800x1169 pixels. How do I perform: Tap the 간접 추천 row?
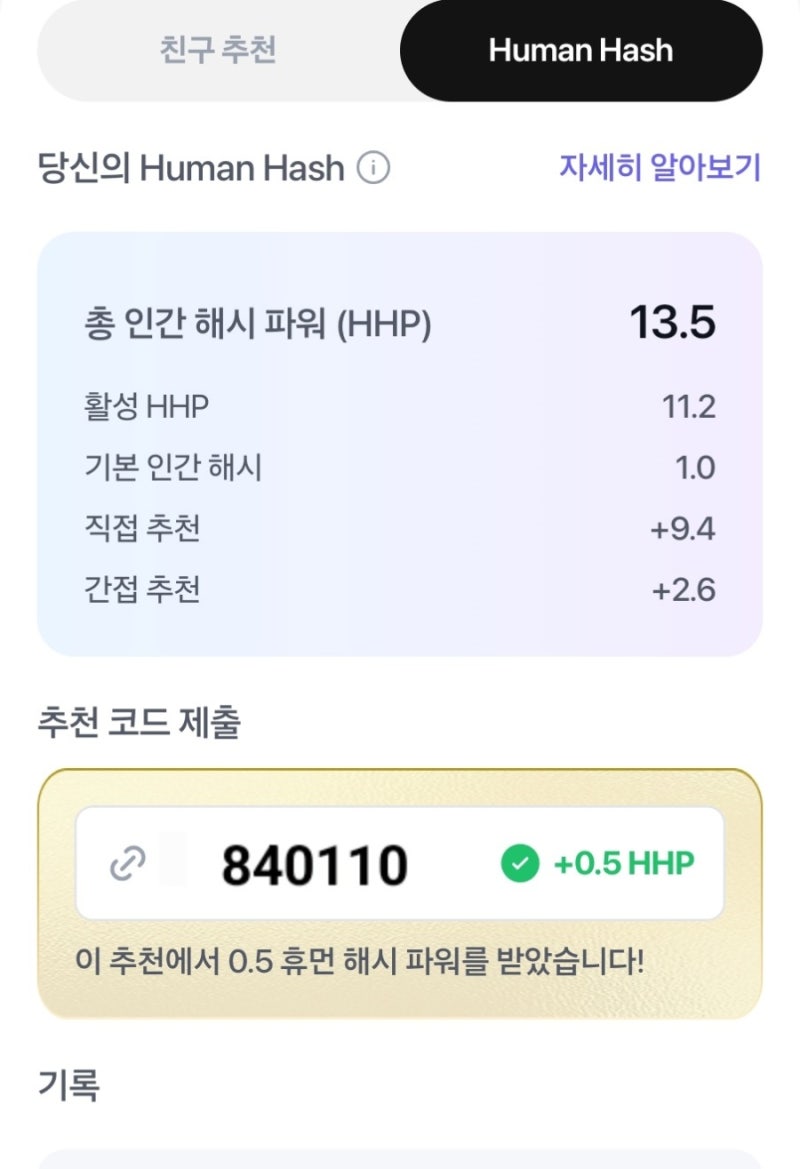pyautogui.click(x=400, y=590)
